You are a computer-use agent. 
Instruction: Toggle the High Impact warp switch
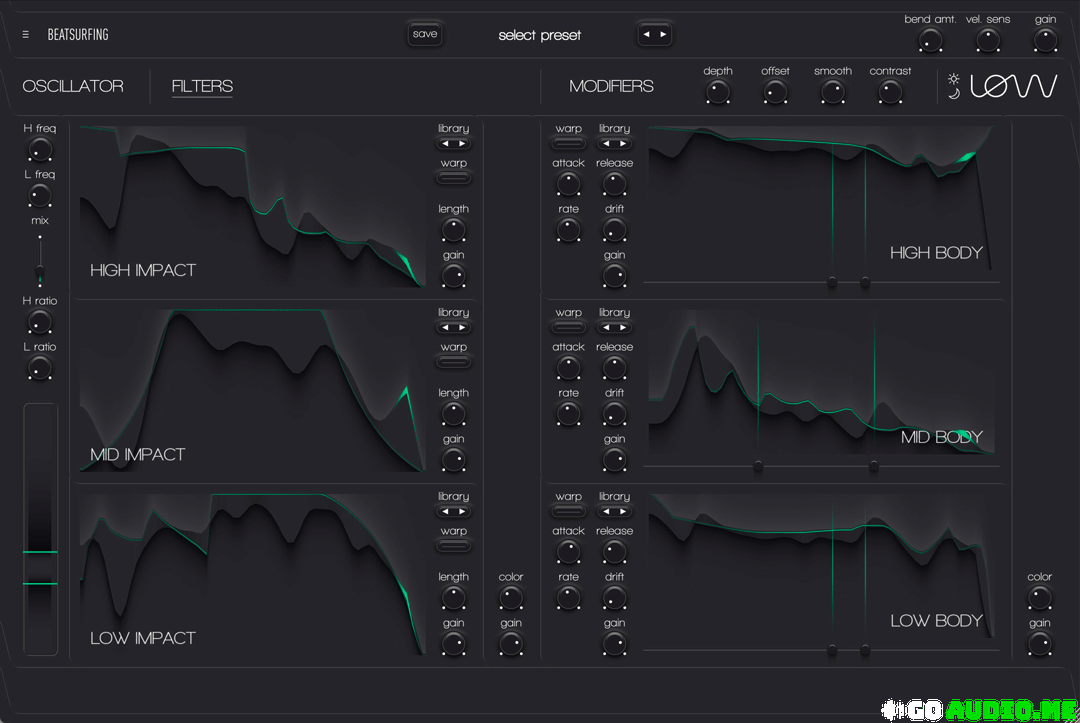[x=453, y=178]
